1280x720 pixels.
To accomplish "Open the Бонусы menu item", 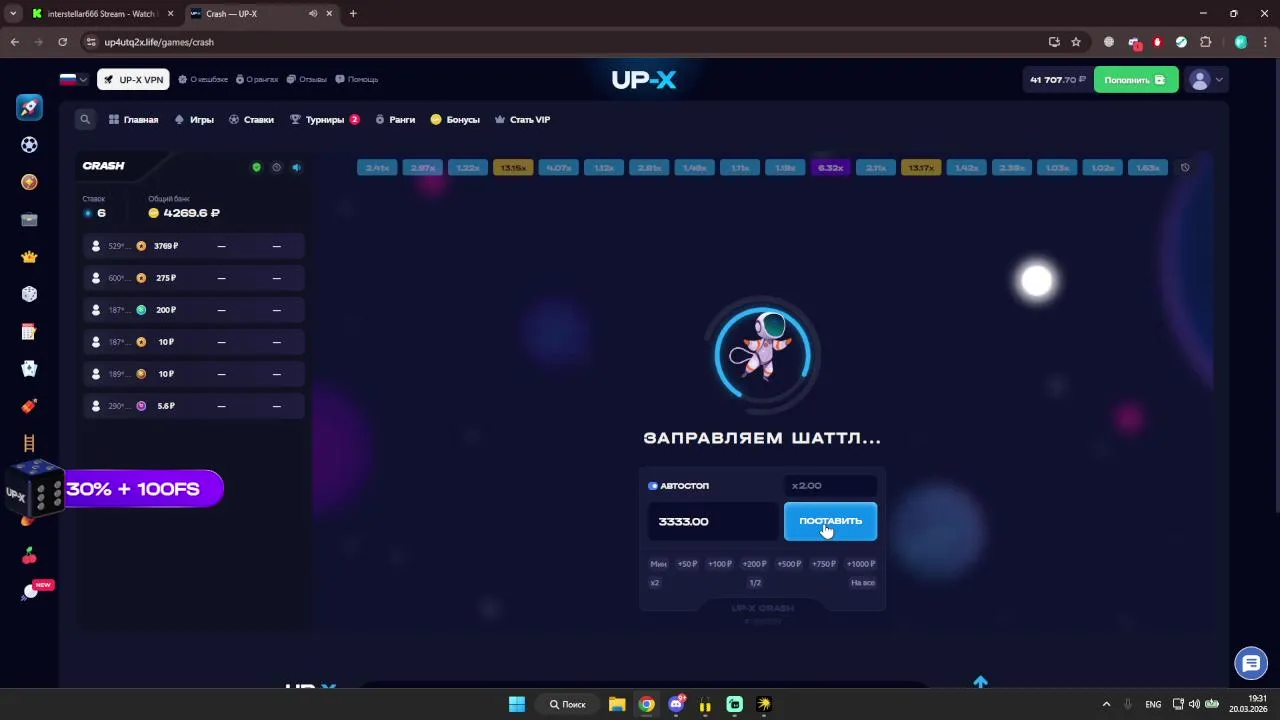I will coord(455,119).
